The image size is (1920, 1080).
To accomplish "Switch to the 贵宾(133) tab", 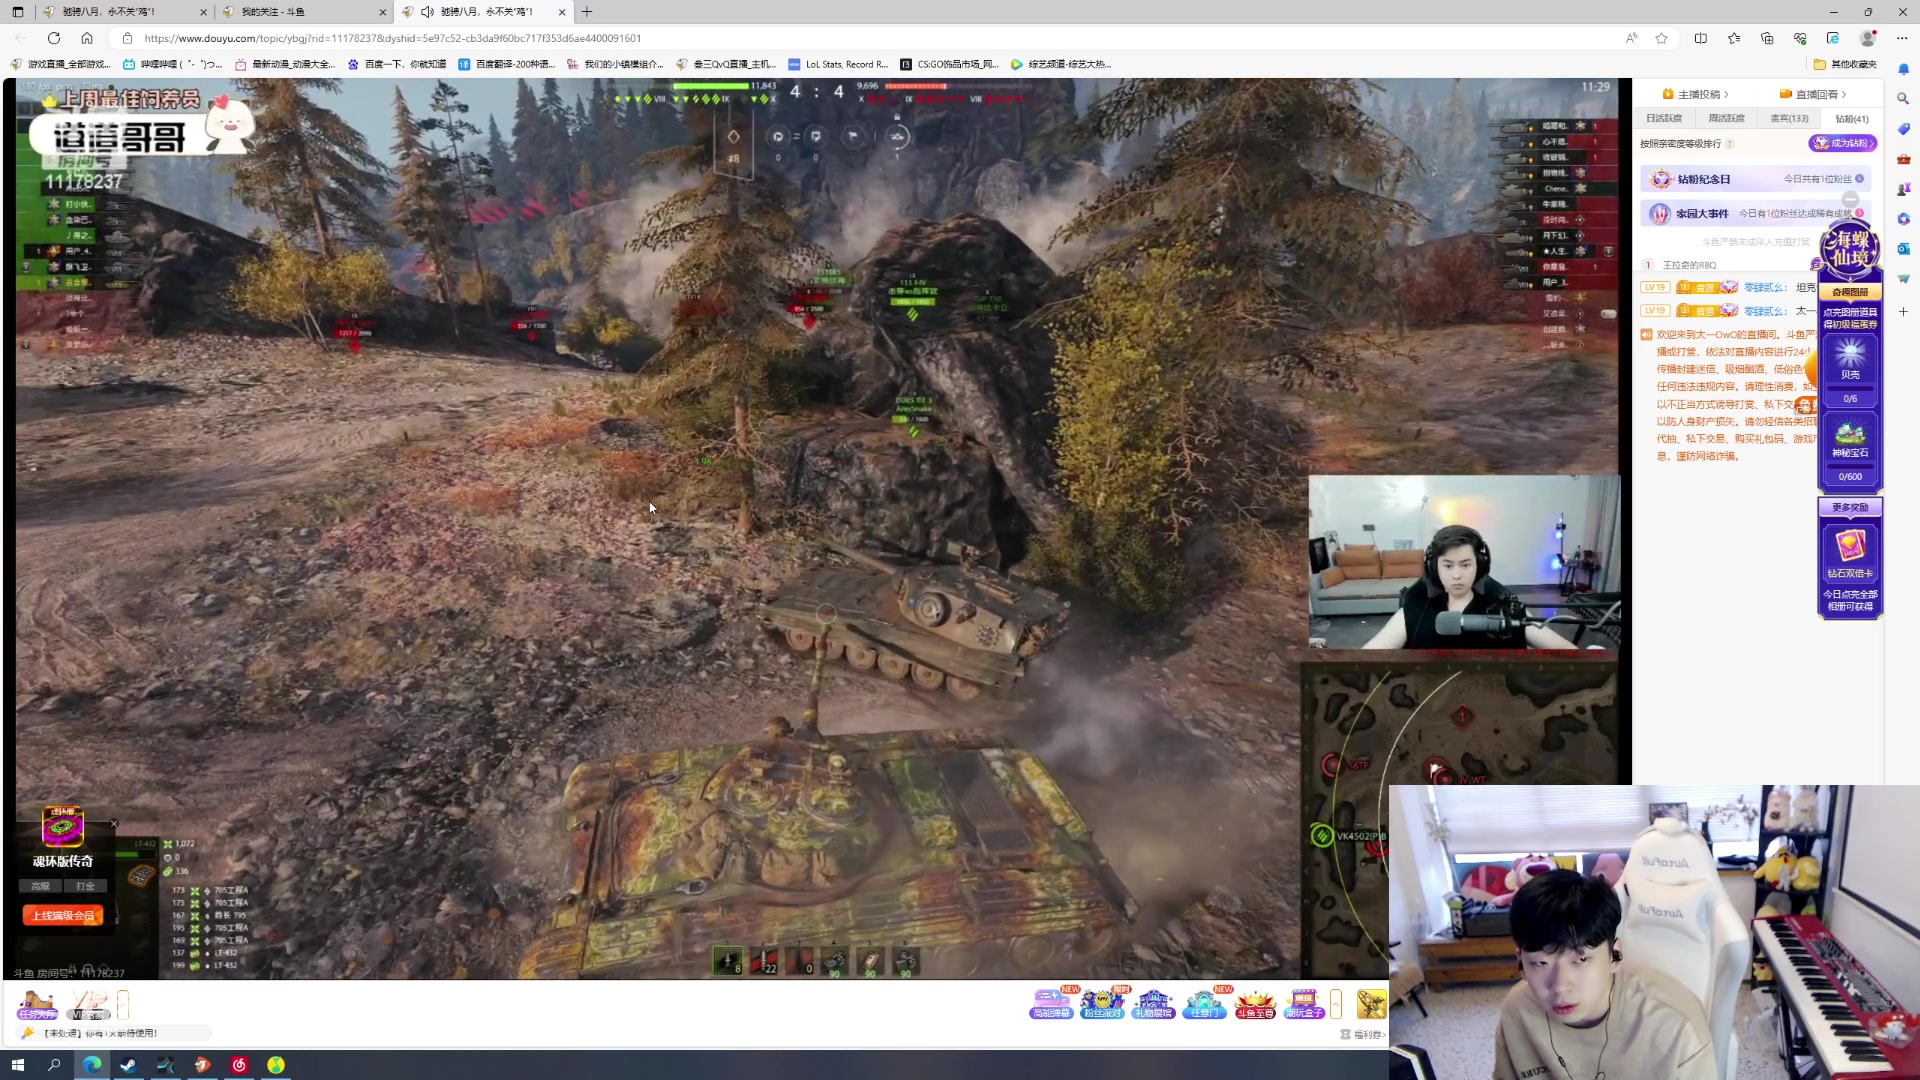I will (x=1789, y=118).
